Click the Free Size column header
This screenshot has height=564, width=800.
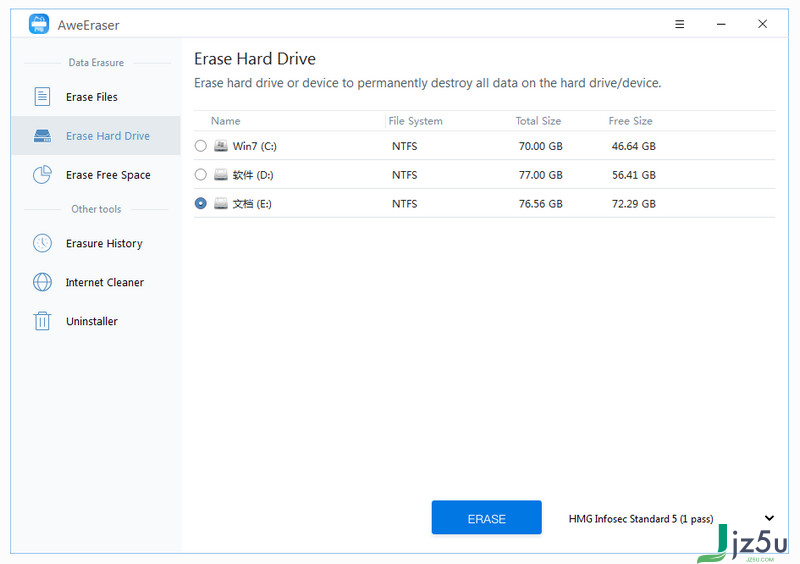pyautogui.click(x=630, y=121)
